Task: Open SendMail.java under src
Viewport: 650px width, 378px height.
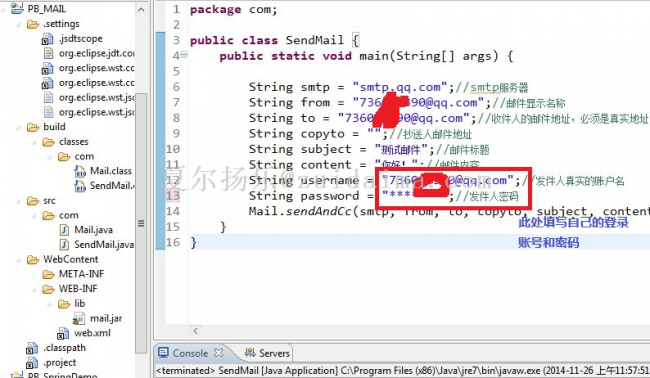Action: (x=104, y=245)
